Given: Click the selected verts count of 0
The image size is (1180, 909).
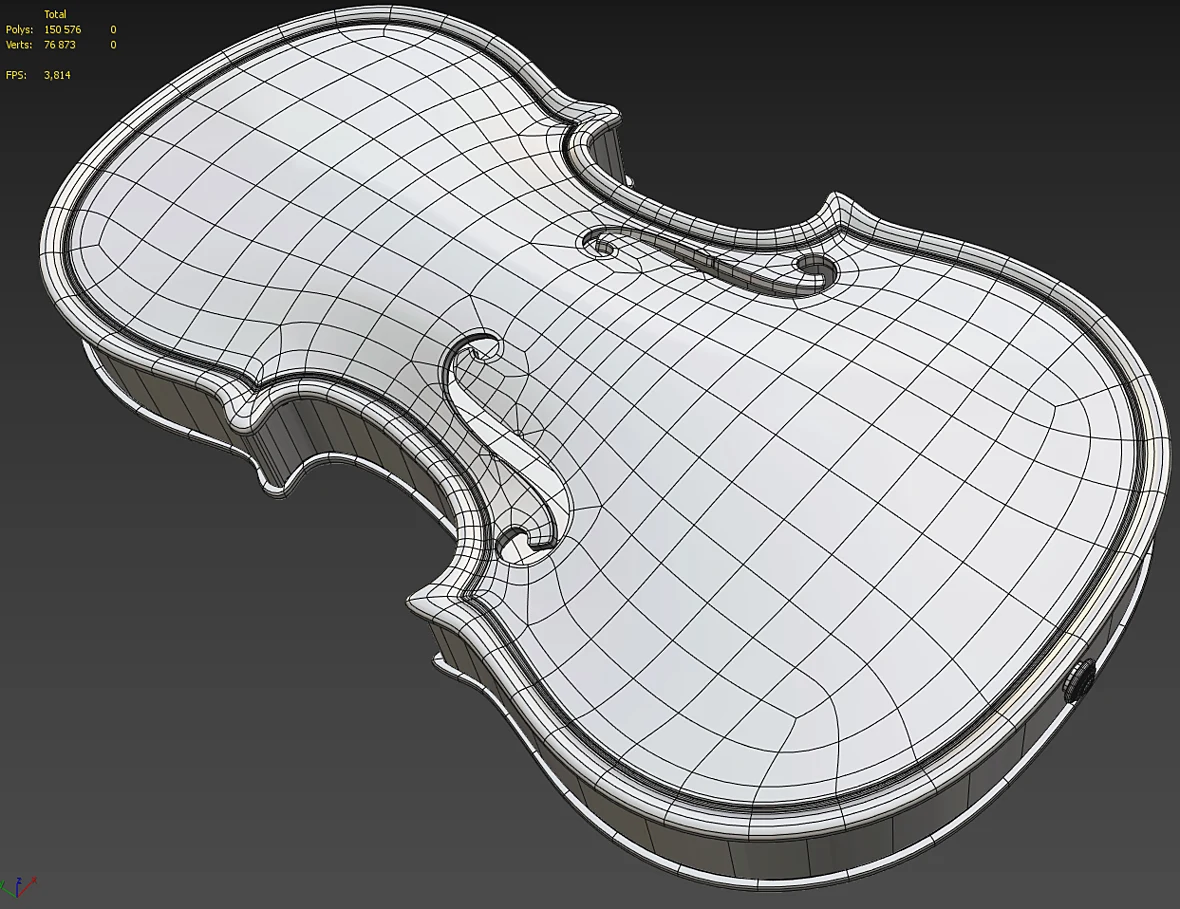Looking at the screenshot, I should point(114,44).
